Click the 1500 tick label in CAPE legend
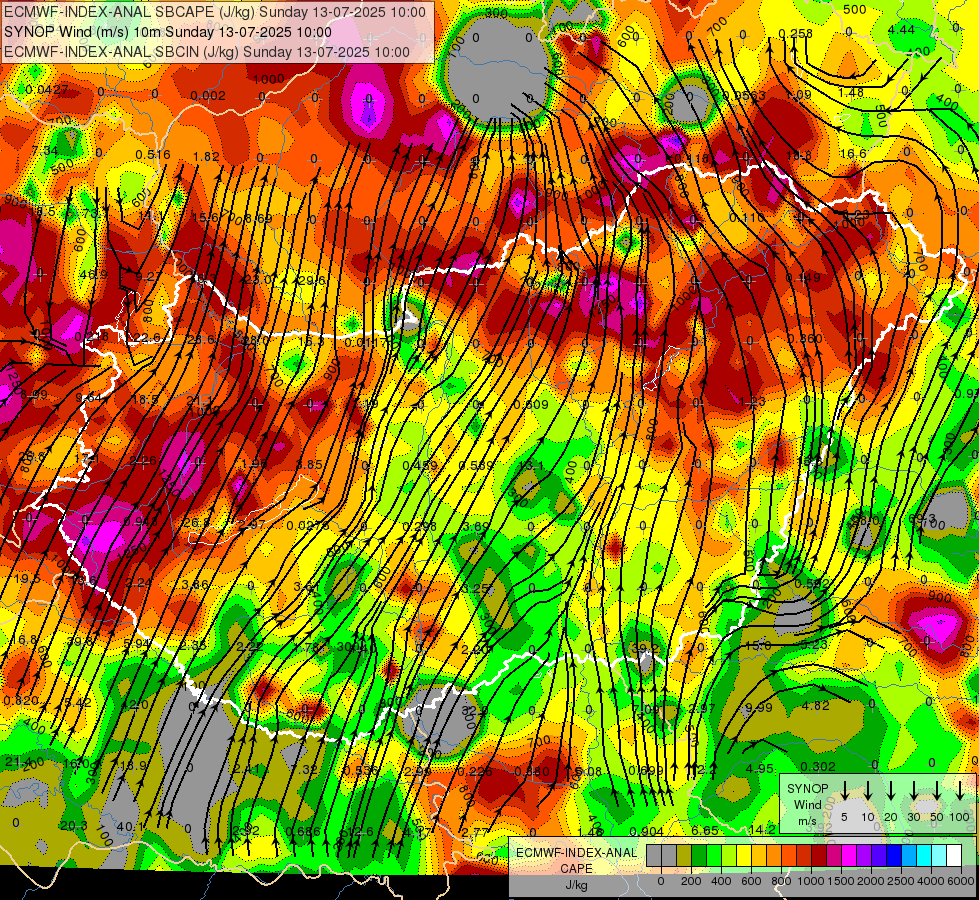979x900 pixels. click(x=841, y=881)
